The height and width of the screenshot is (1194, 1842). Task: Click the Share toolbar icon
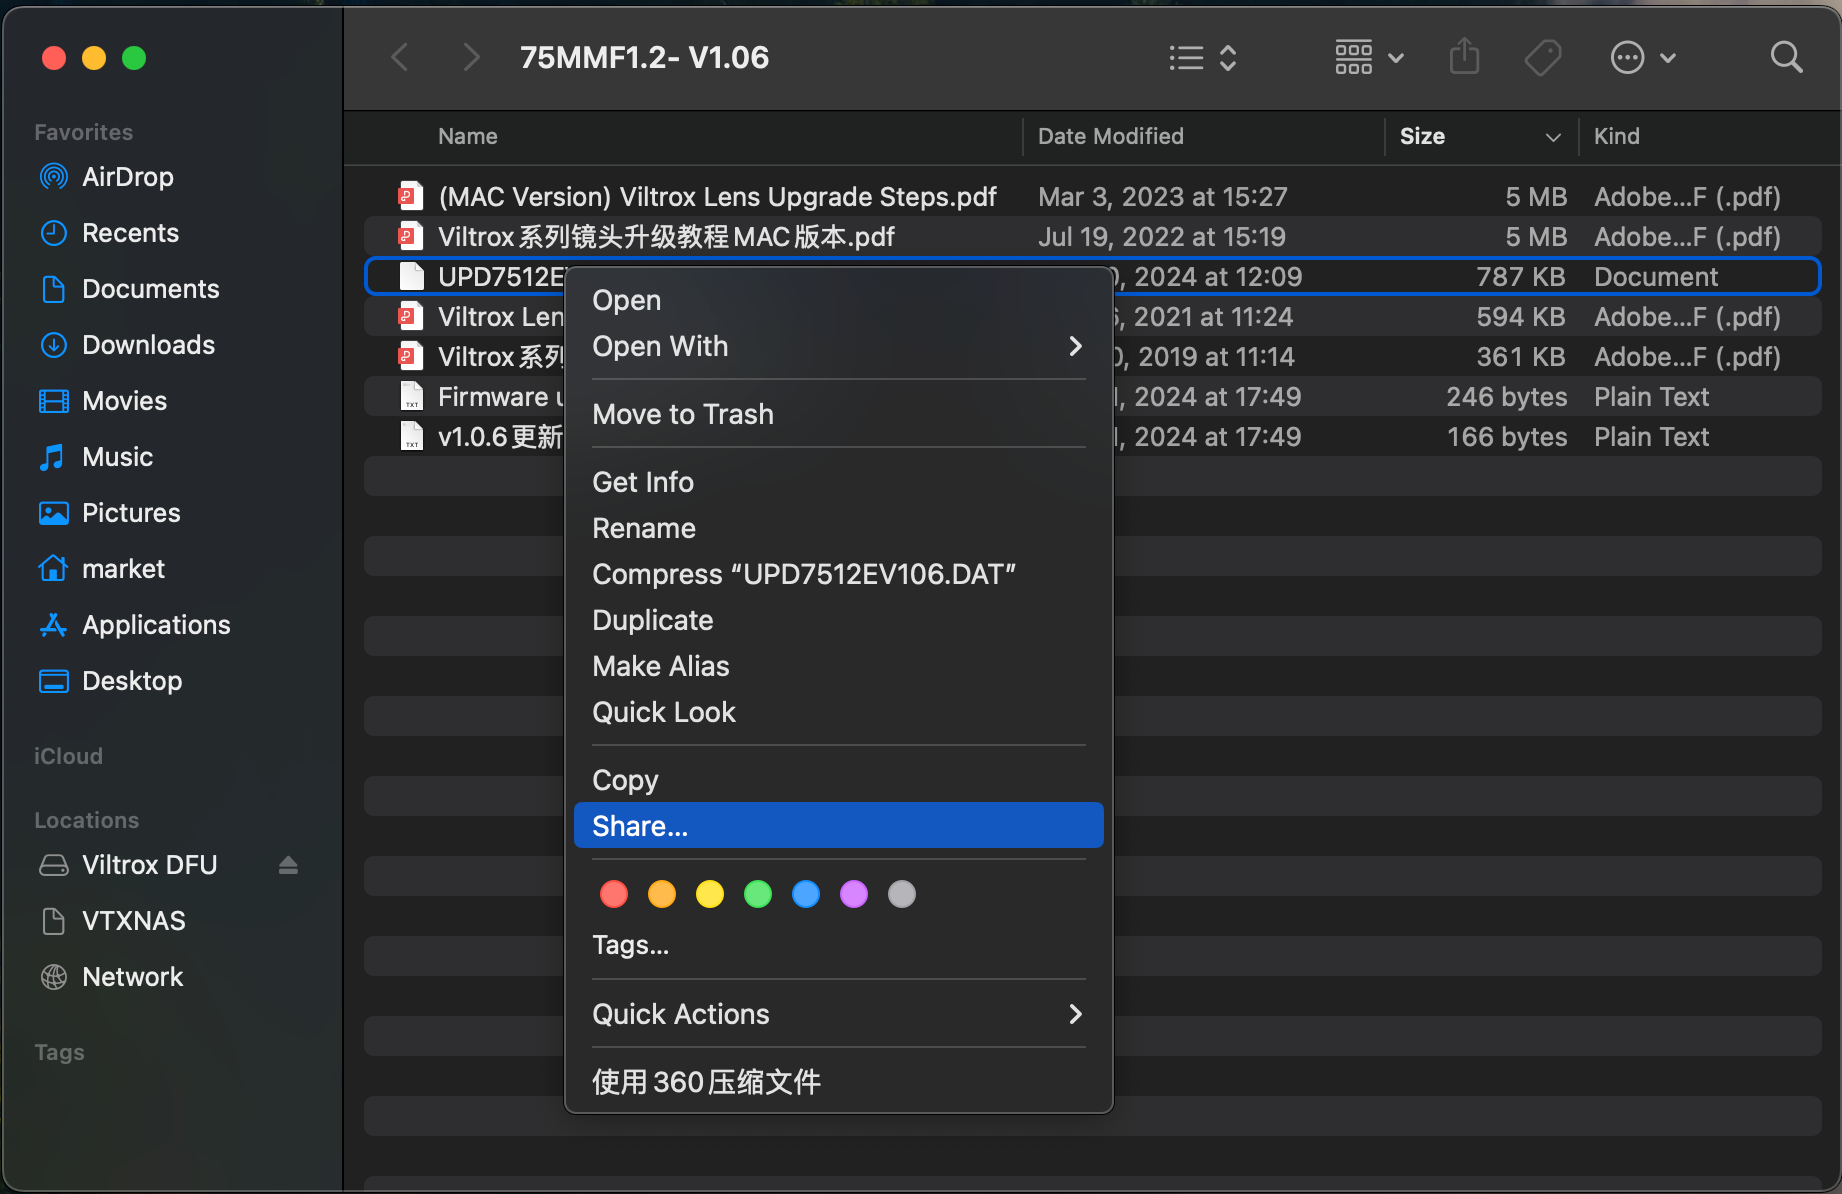[x=1464, y=57]
